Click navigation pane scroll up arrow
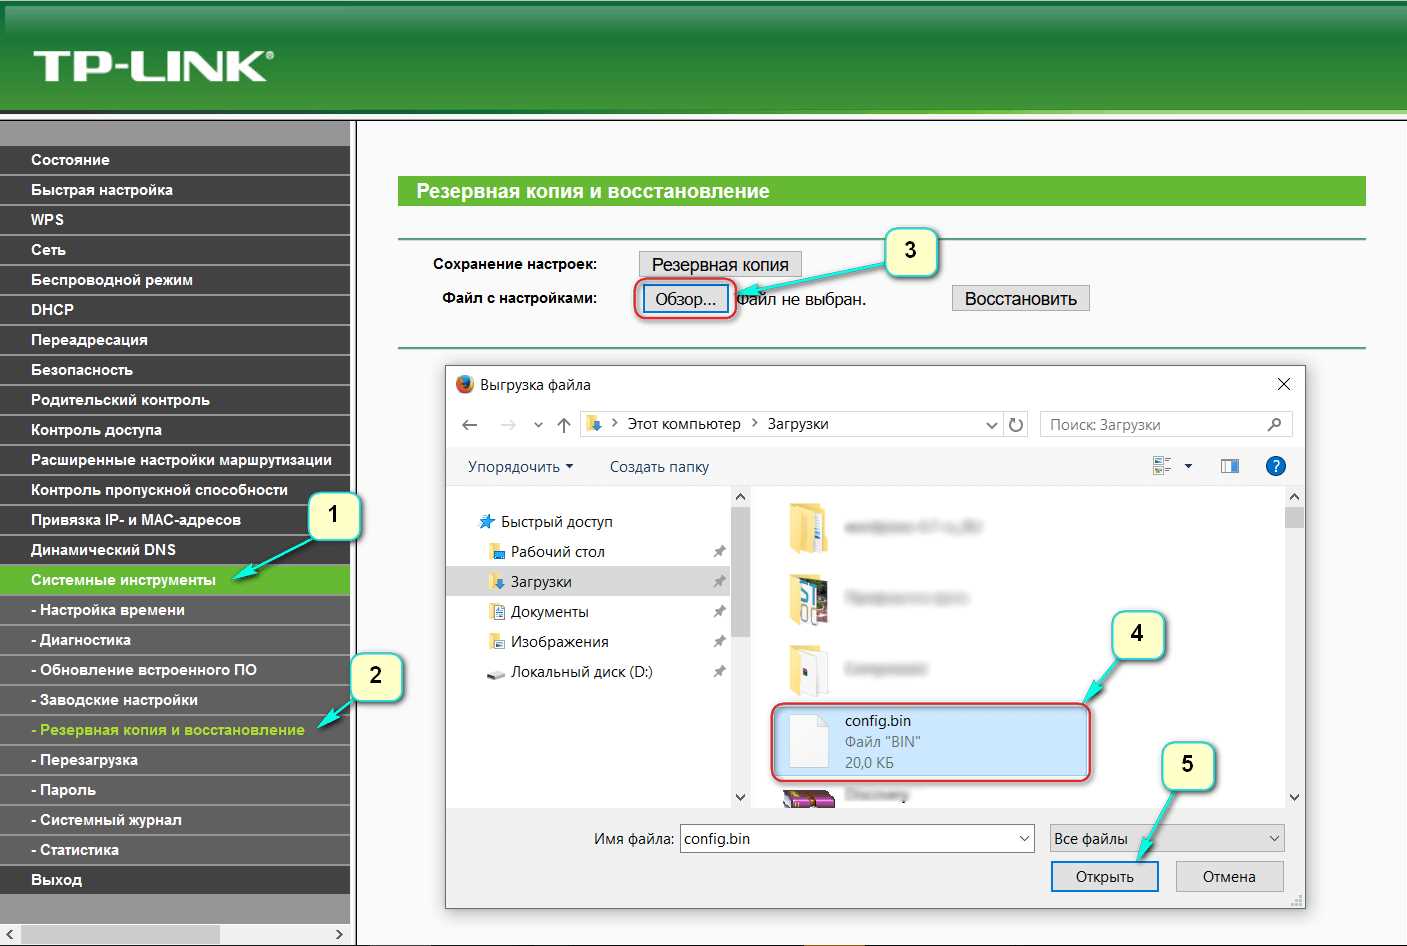 pyautogui.click(x=740, y=497)
